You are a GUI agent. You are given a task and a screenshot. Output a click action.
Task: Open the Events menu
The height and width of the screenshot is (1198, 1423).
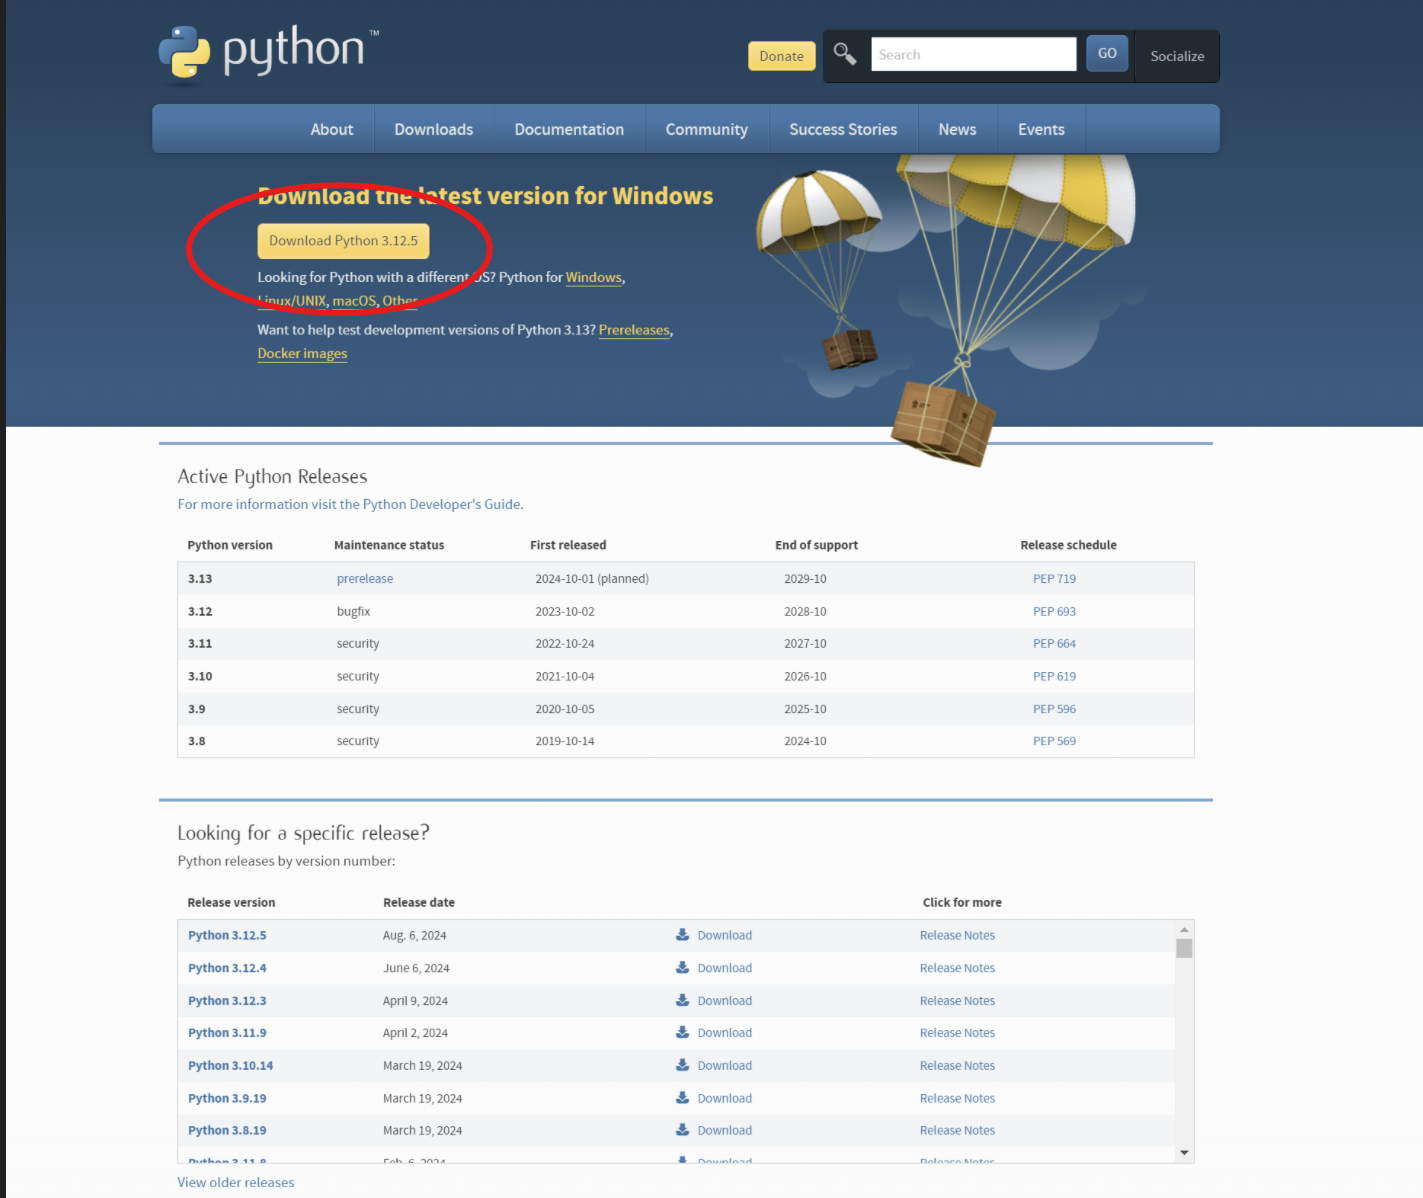(x=1041, y=129)
